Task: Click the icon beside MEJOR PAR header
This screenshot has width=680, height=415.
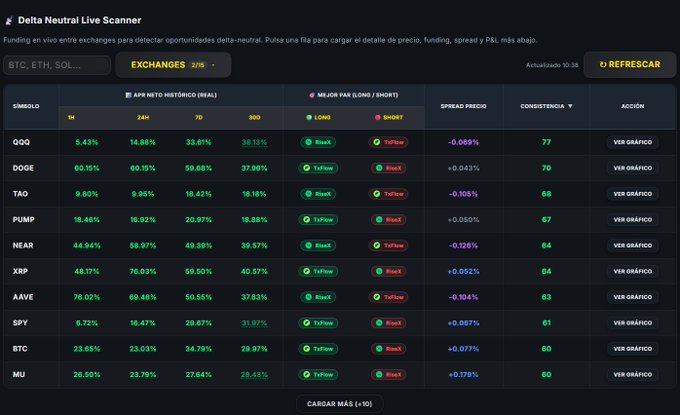Action: click(311, 95)
